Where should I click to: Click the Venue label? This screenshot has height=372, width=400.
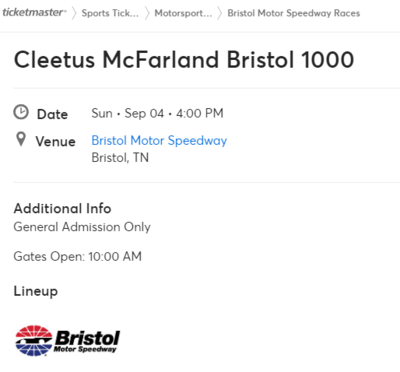click(x=56, y=141)
